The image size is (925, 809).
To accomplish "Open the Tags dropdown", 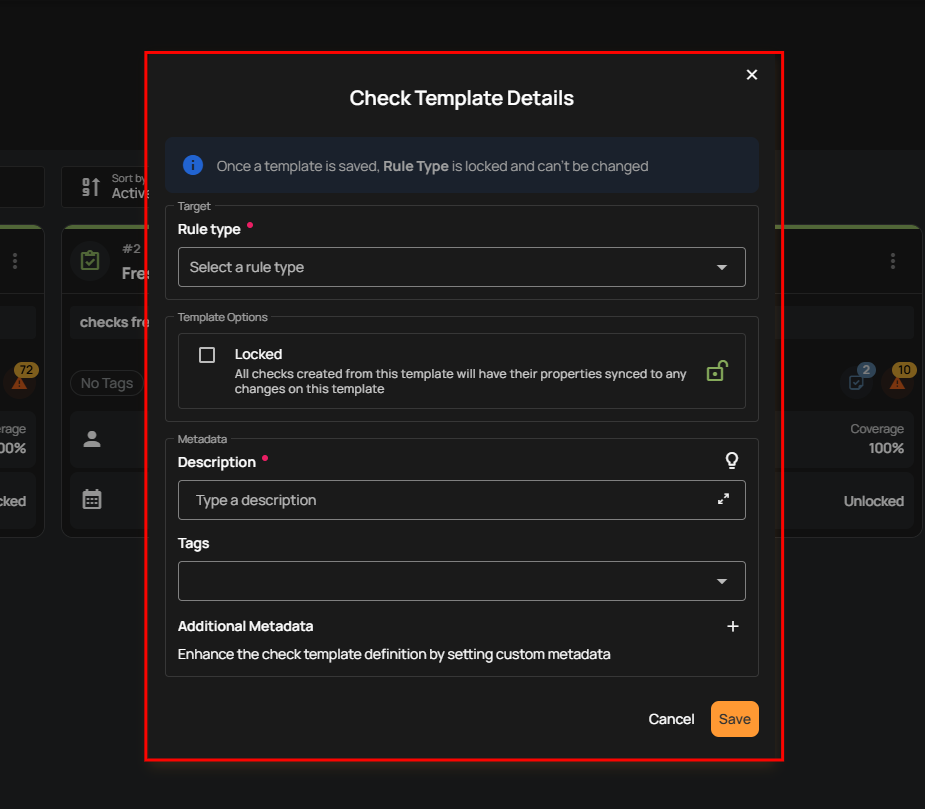I will [x=461, y=581].
